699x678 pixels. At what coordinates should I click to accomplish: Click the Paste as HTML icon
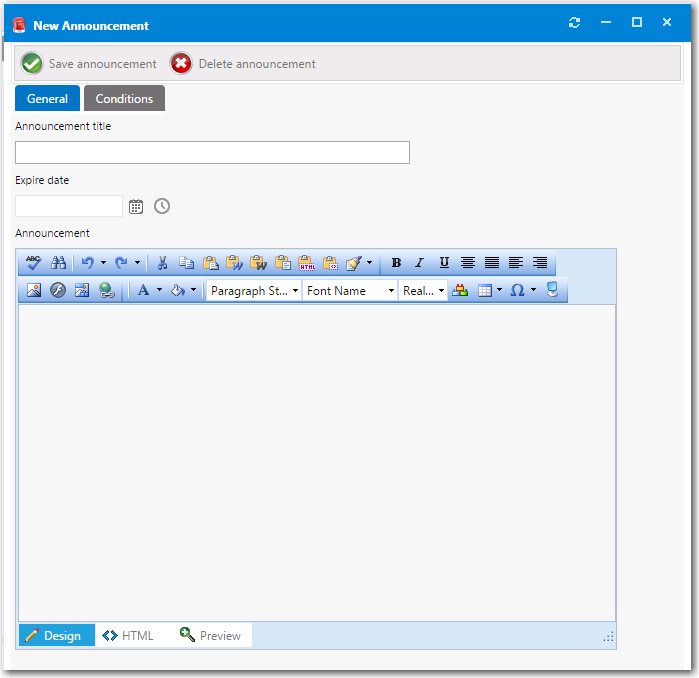(x=307, y=263)
